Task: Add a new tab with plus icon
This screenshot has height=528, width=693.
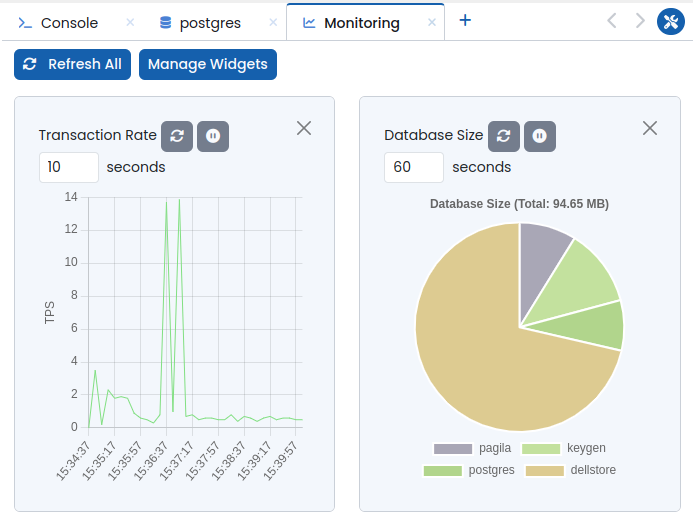Action: (x=465, y=20)
